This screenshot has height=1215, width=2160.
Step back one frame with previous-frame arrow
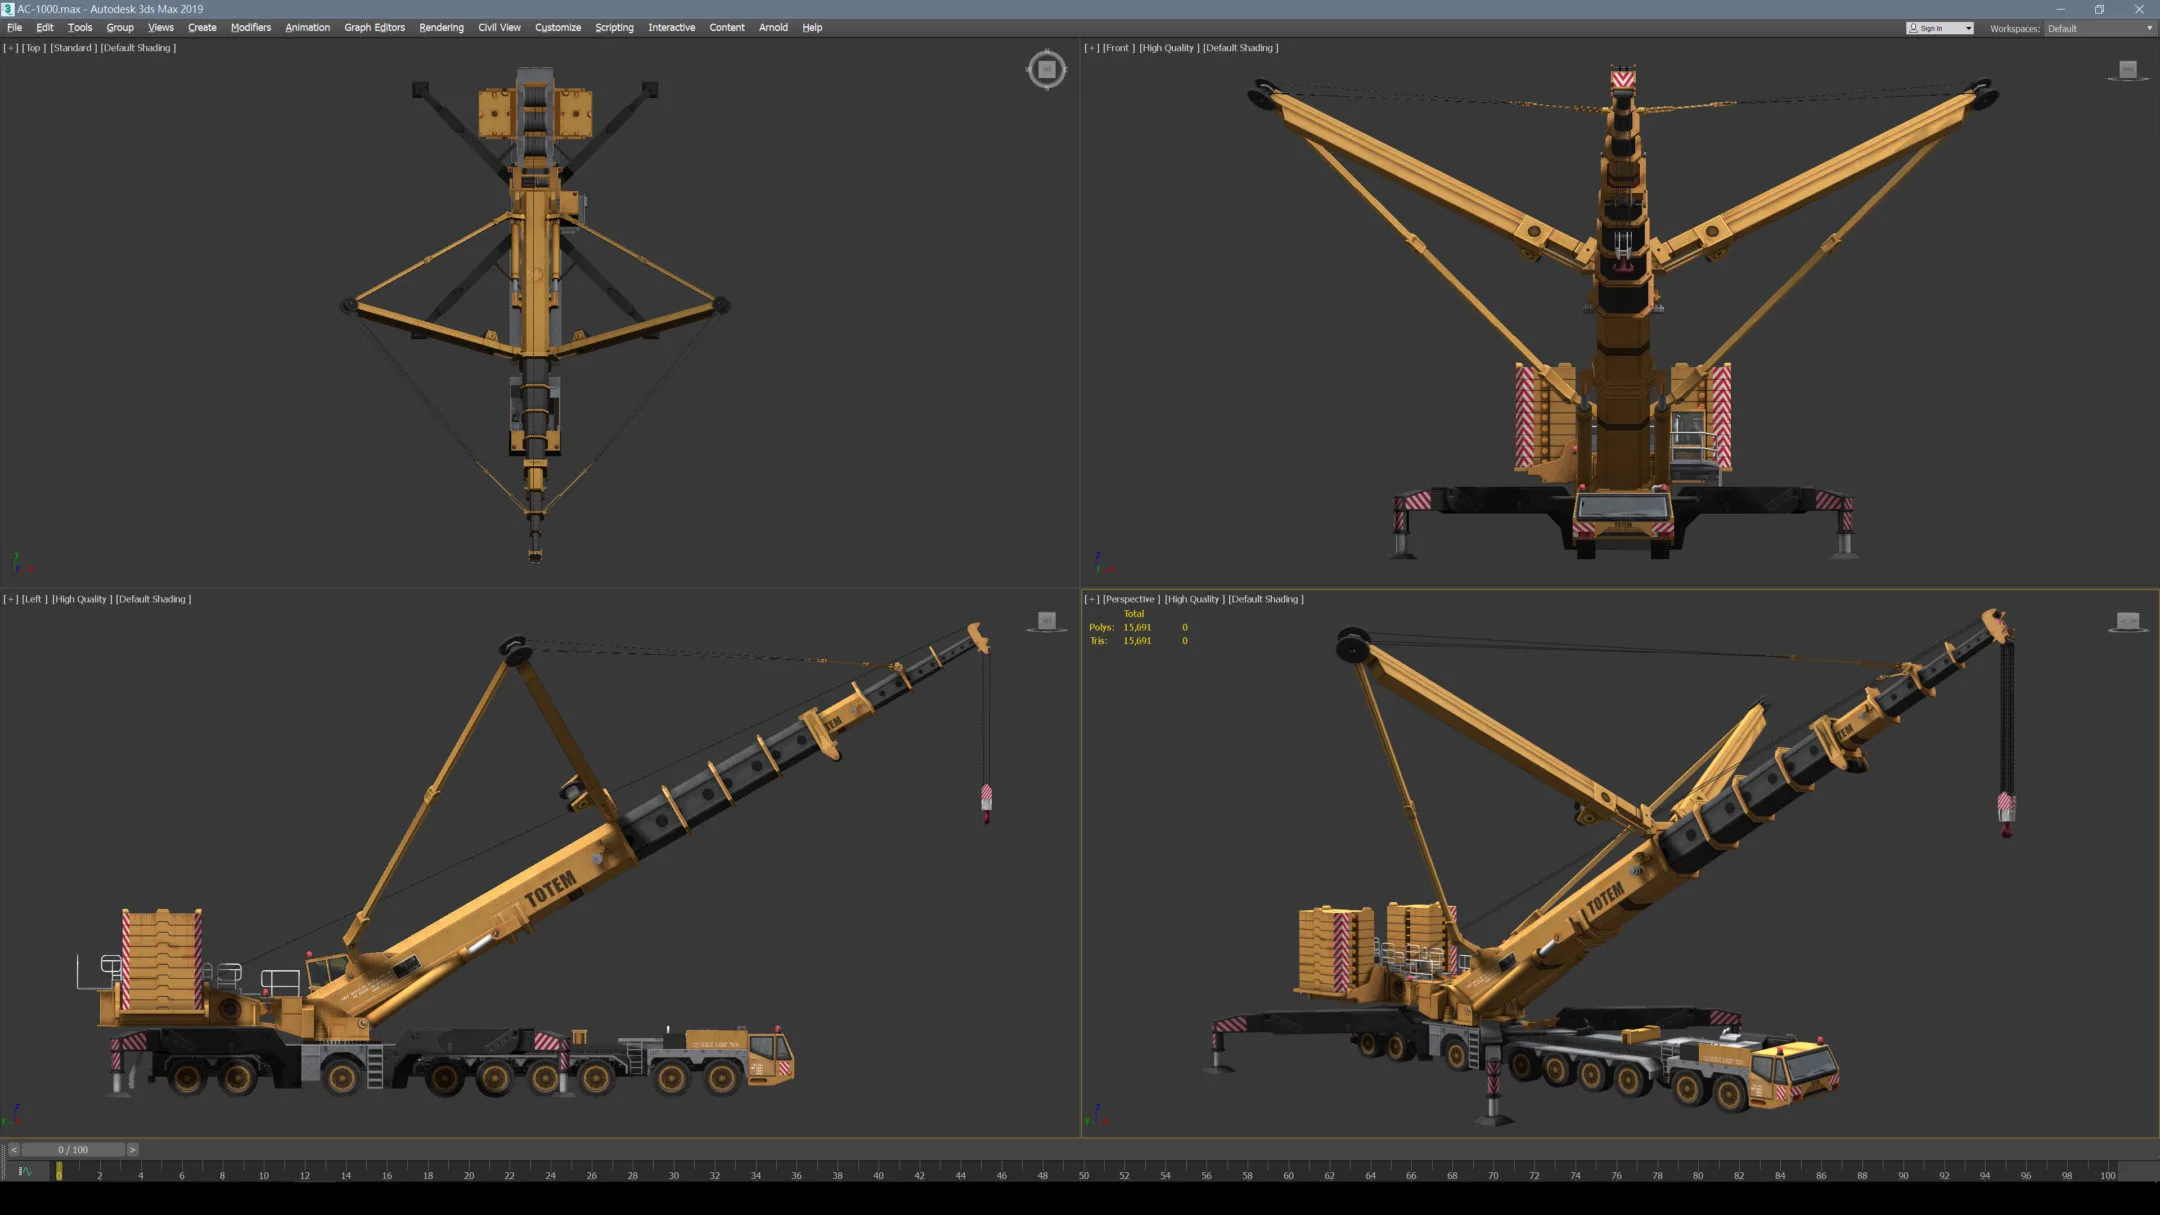pos(14,1149)
